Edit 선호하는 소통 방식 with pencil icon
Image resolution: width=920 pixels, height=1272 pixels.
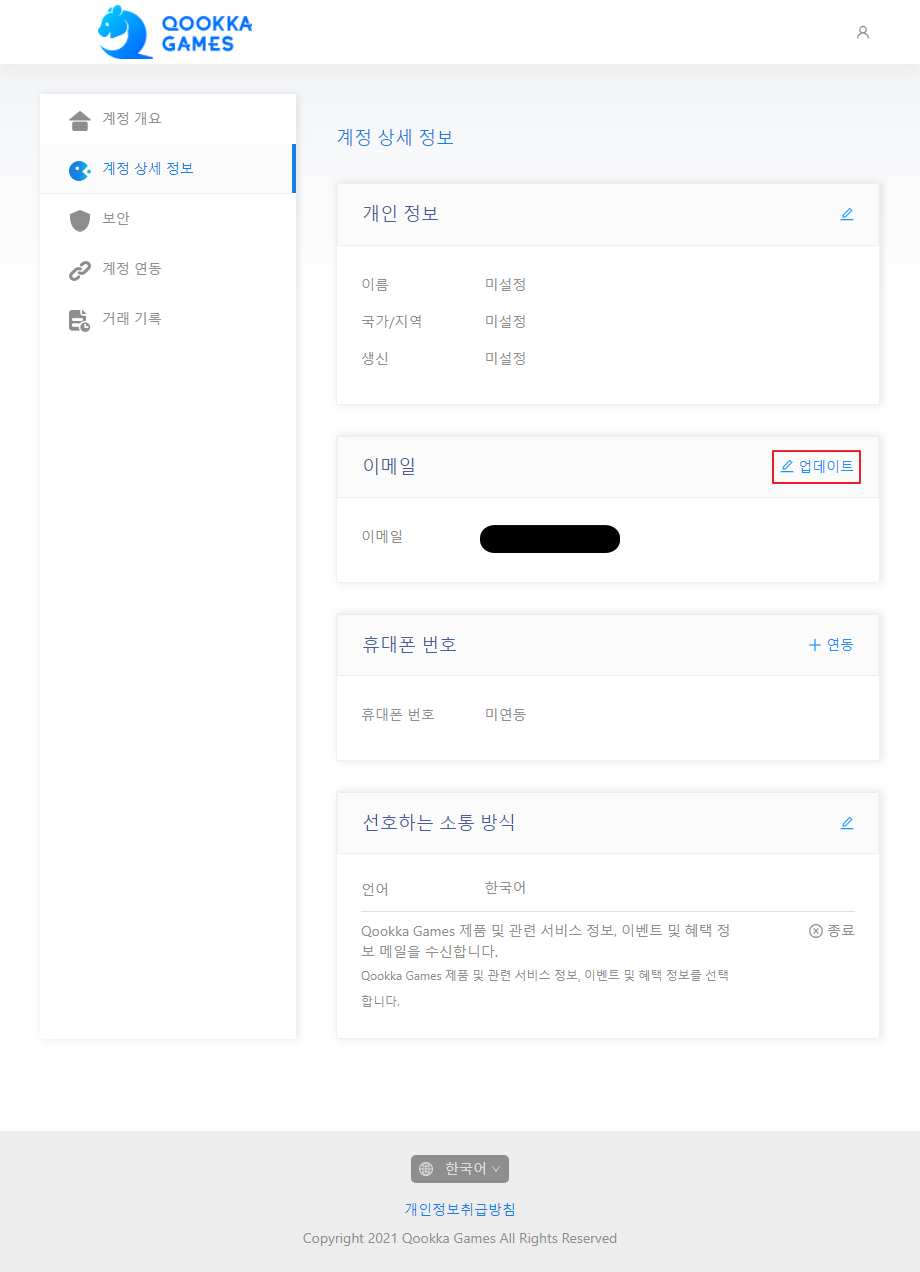tap(847, 823)
